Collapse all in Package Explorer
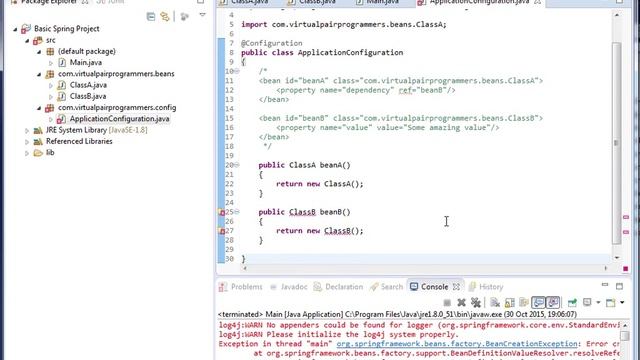The width and height of the screenshot is (640, 360). pos(151,16)
